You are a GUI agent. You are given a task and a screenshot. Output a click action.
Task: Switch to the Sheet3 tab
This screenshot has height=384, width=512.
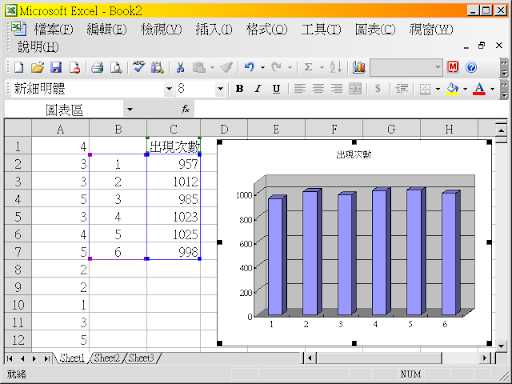tap(142, 358)
